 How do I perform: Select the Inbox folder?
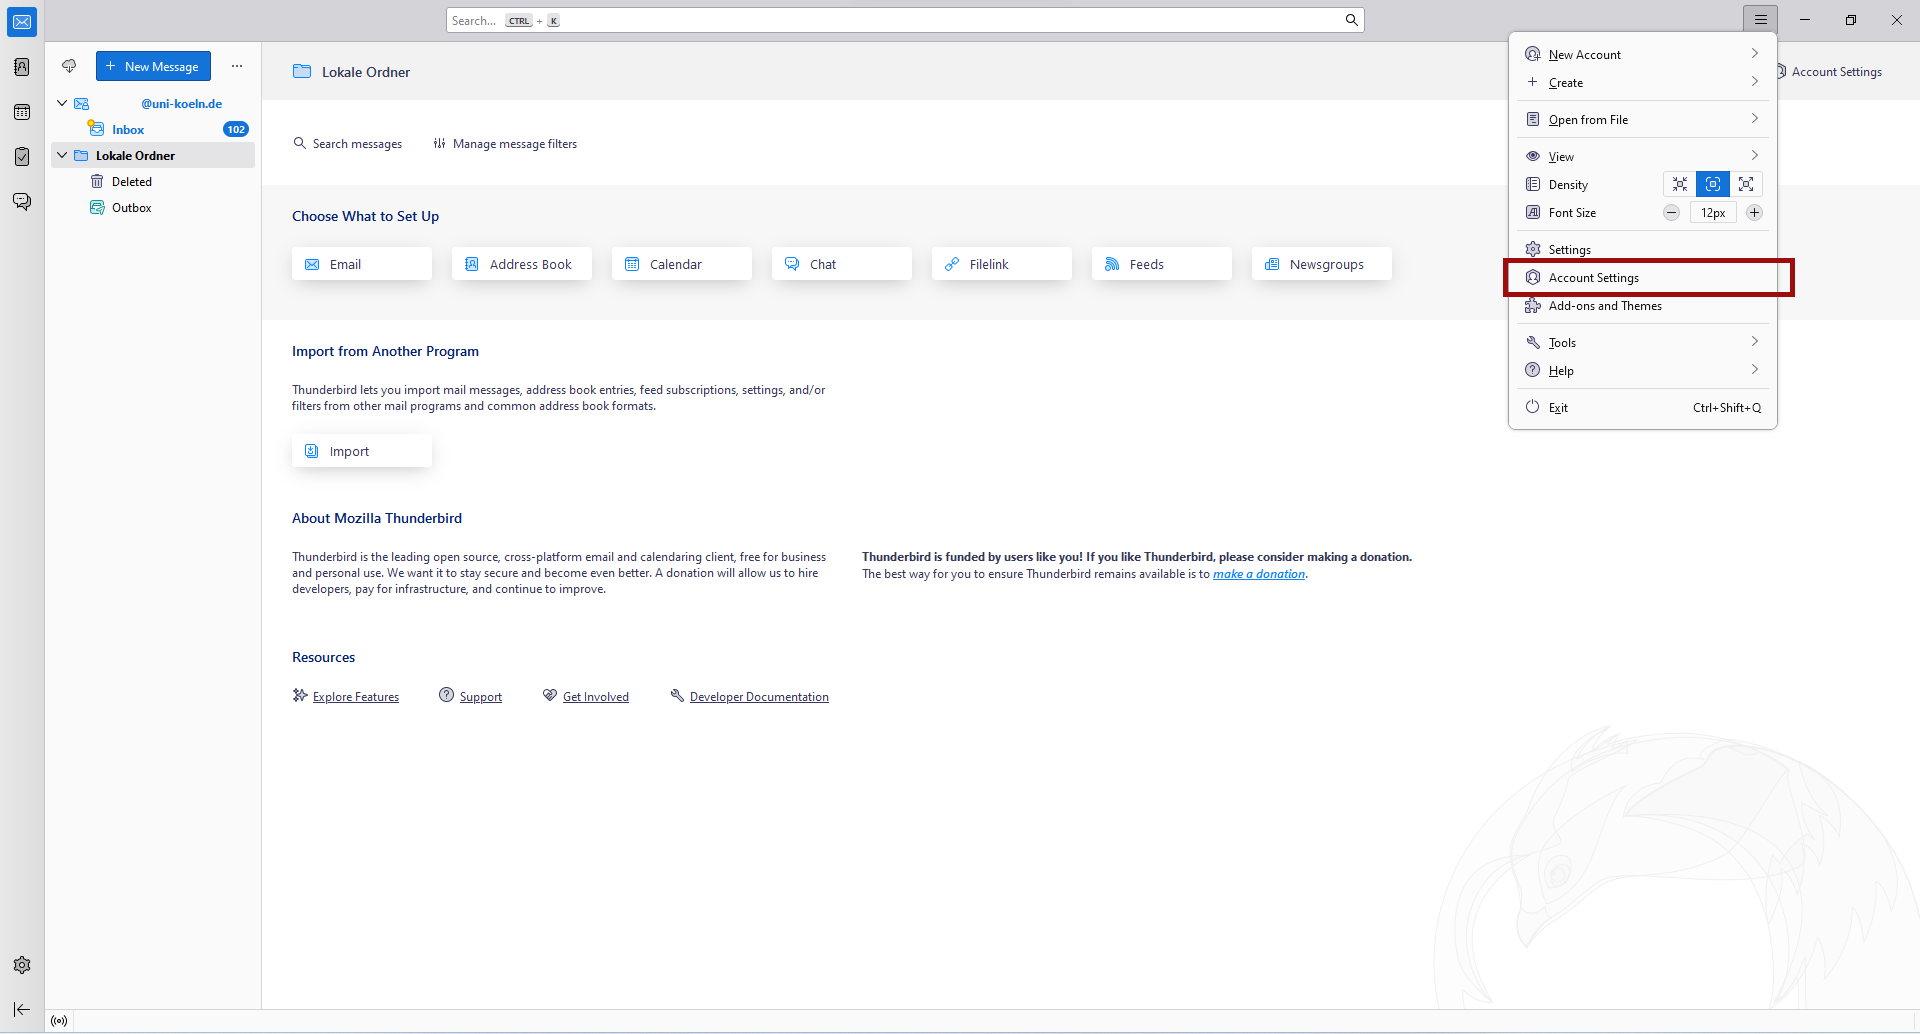pos(153,129)
